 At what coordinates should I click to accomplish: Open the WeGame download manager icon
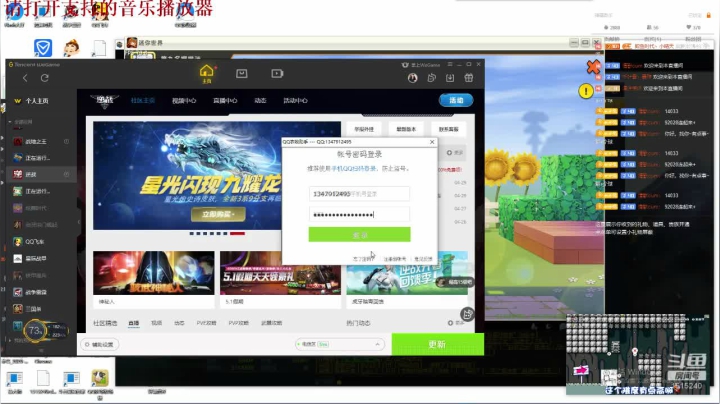[x=450, y=78]
